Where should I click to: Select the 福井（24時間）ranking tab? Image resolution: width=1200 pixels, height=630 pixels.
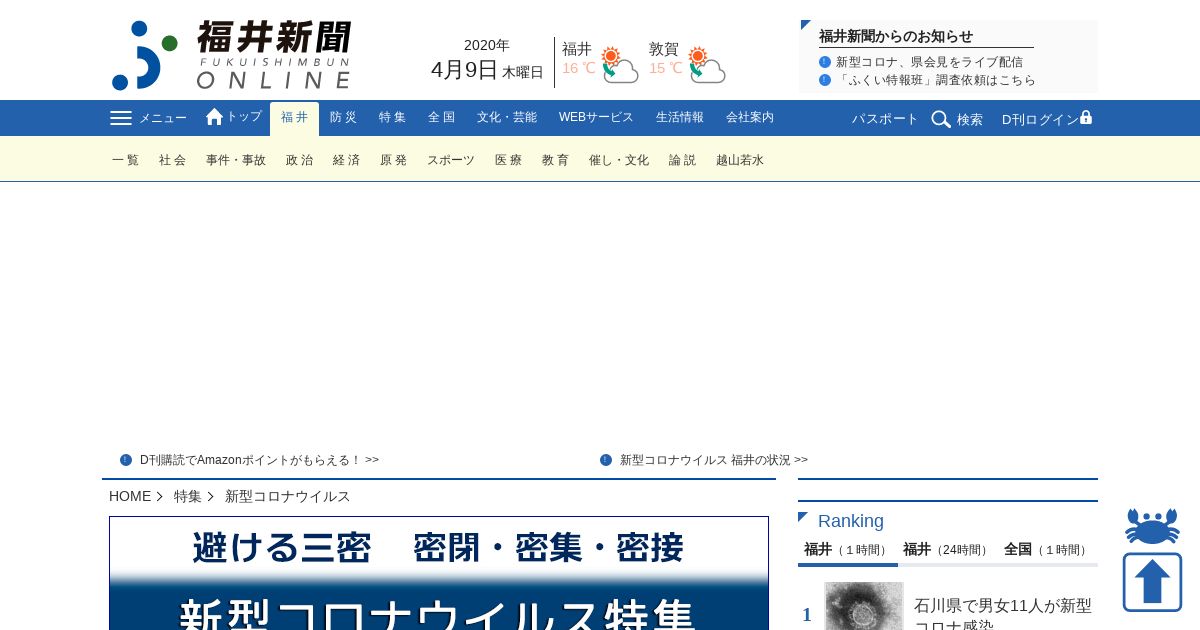947,549
